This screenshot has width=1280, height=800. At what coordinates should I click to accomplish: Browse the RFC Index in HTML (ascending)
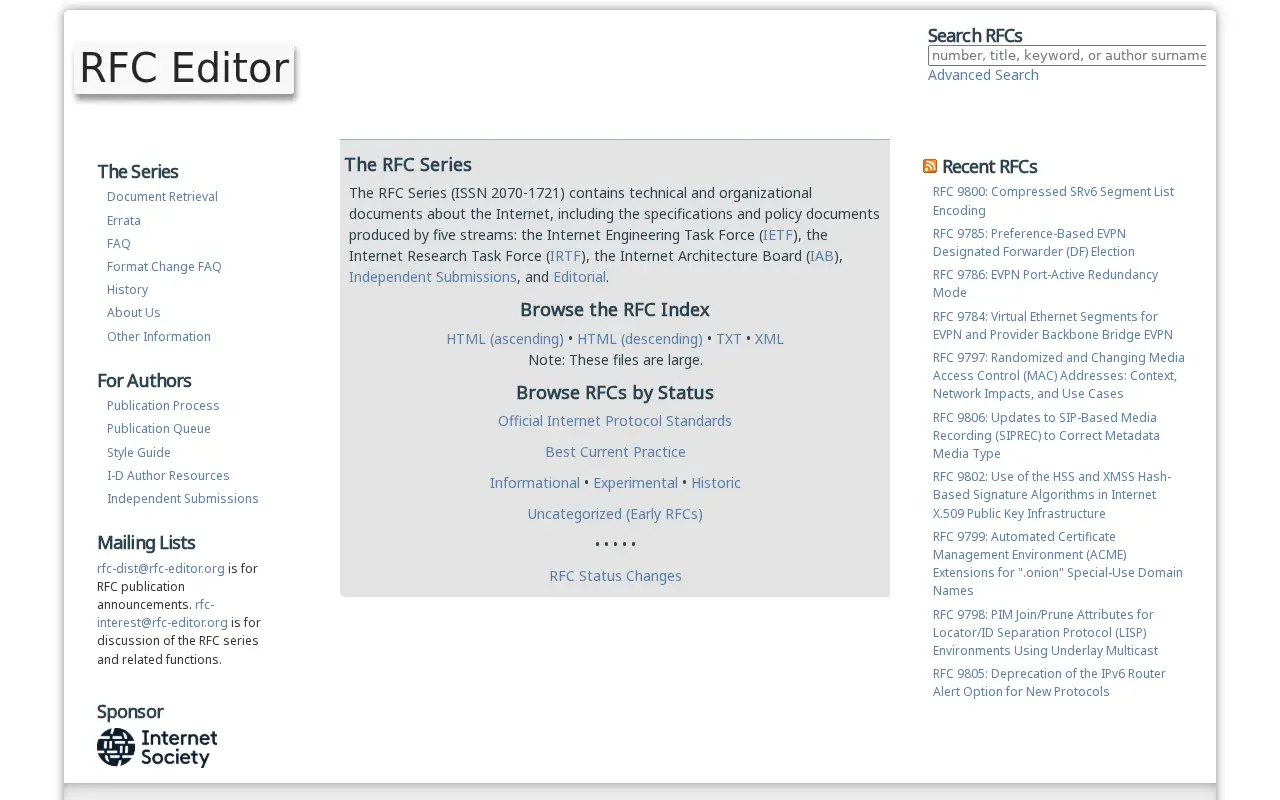(505, 339)
